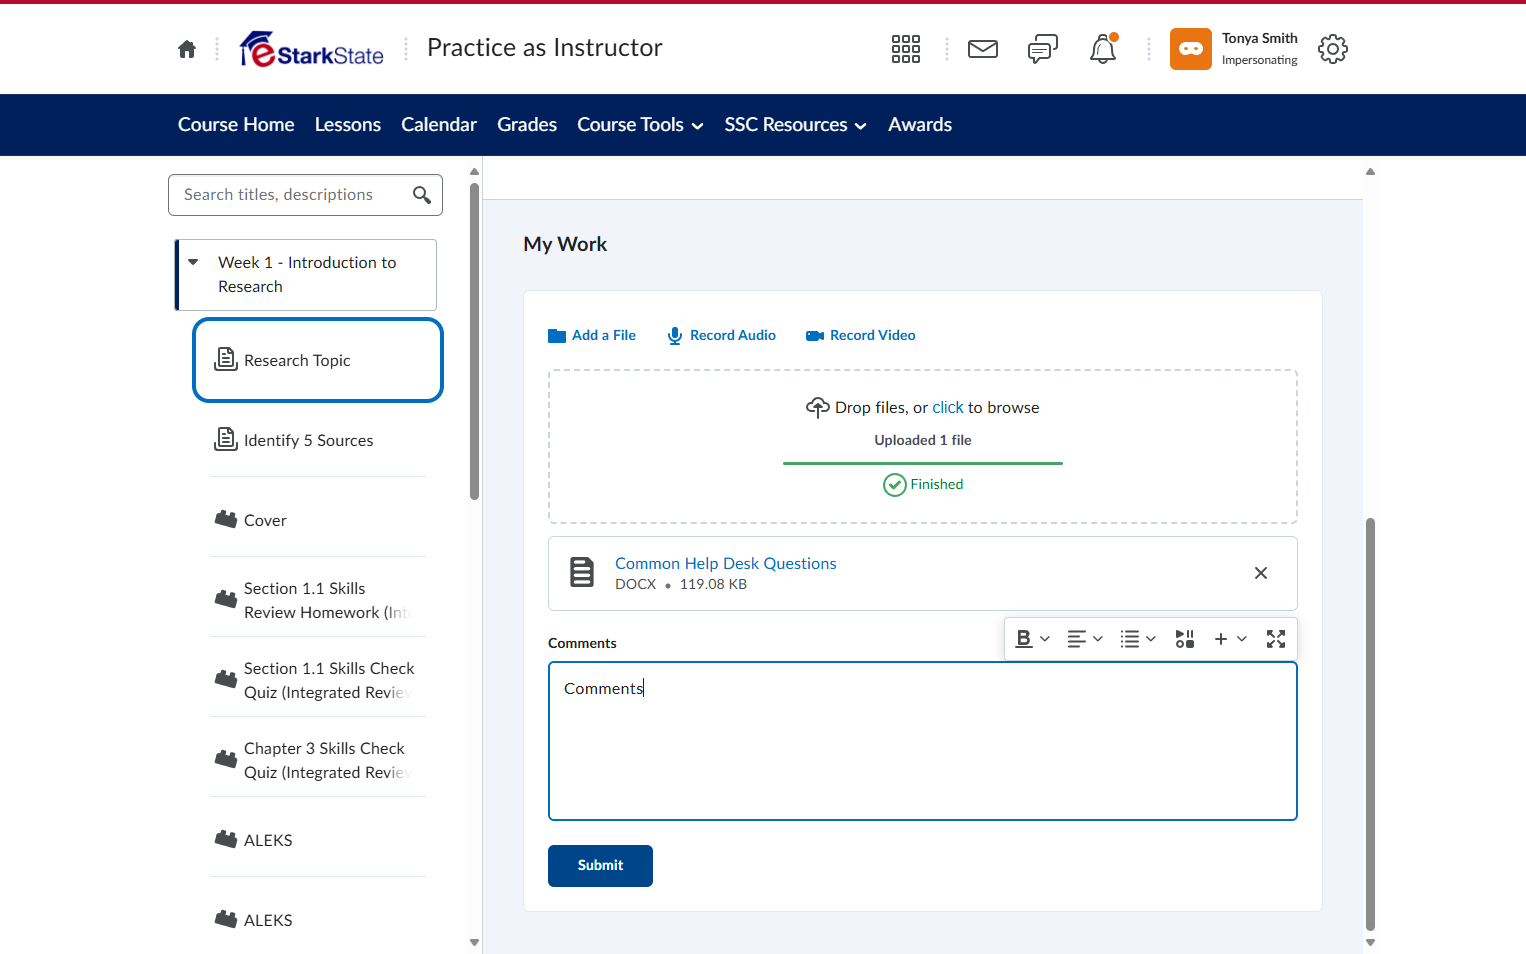Open the Awards nav item

point(920,125)
